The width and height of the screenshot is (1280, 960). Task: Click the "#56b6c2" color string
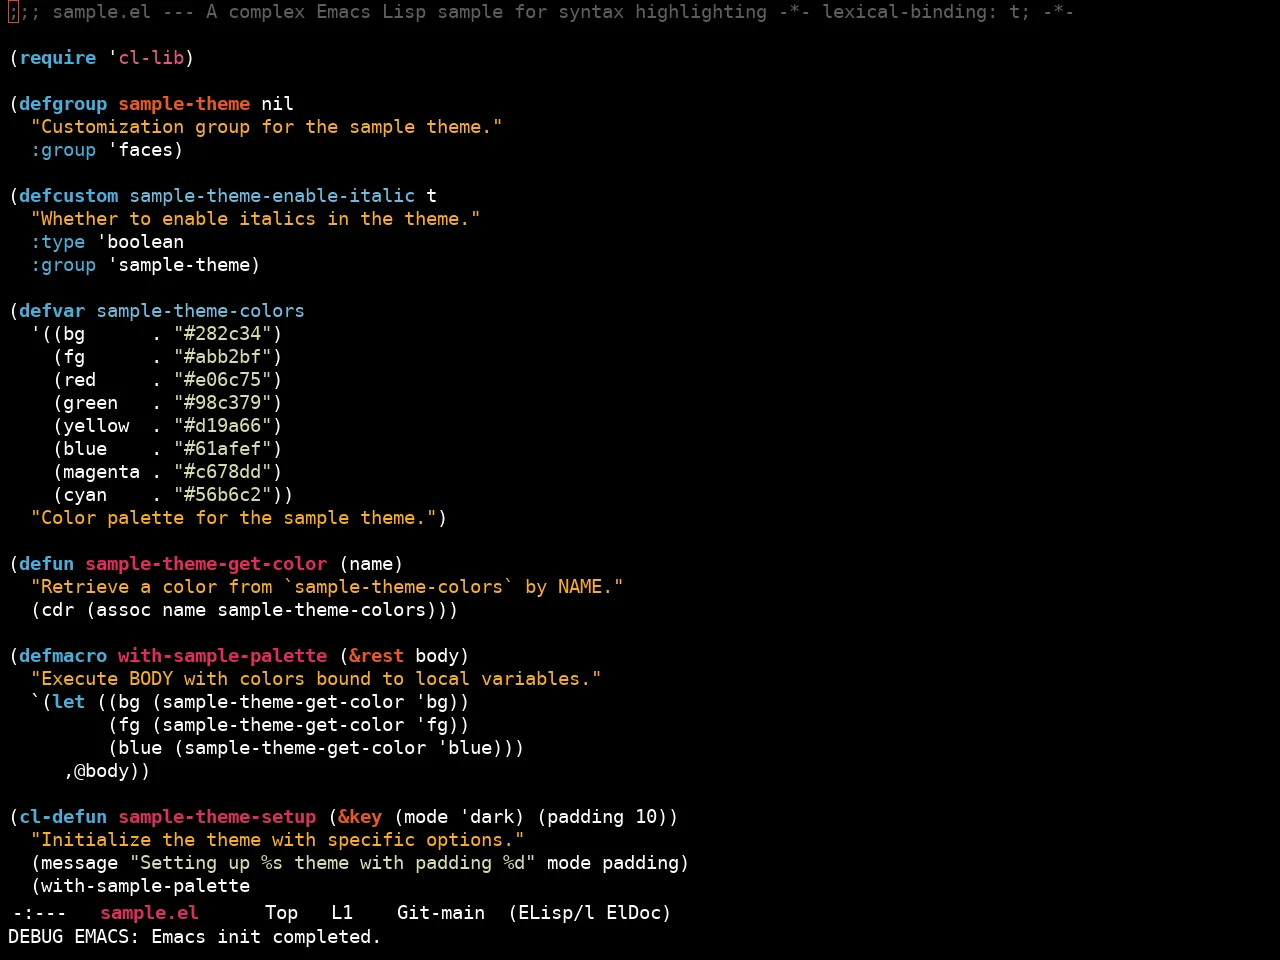(x=222, y=495)
